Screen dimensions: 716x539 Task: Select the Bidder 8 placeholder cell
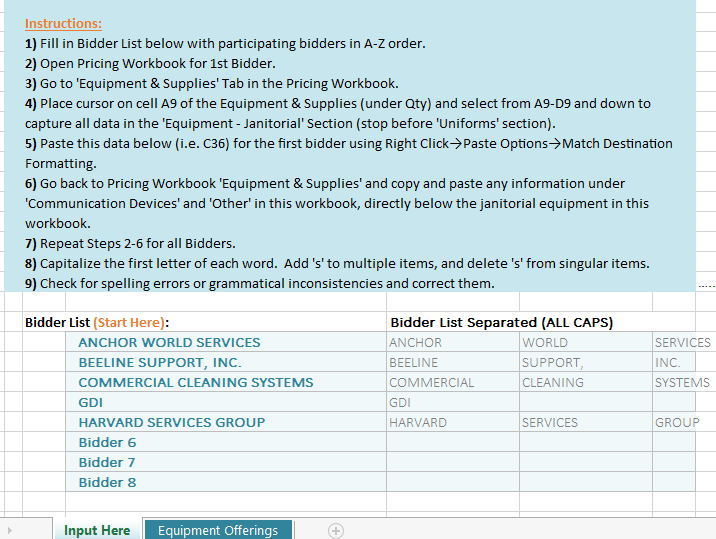coord(226,482)
